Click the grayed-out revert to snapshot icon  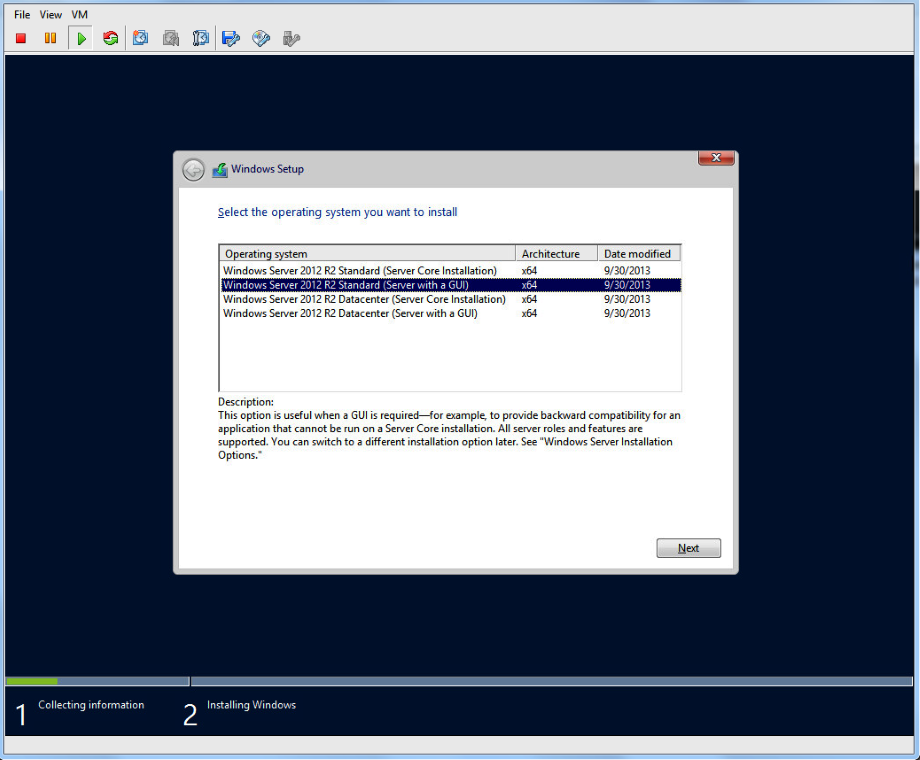(171, 39)
